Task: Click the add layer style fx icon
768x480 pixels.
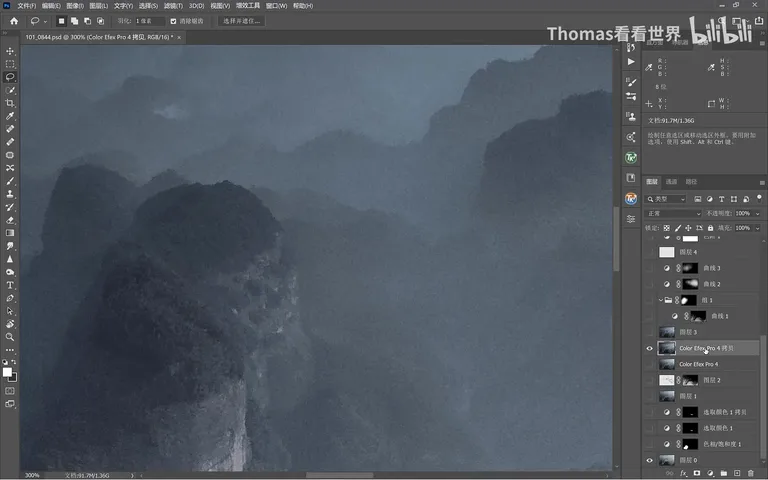Action: tap(683, 473)
